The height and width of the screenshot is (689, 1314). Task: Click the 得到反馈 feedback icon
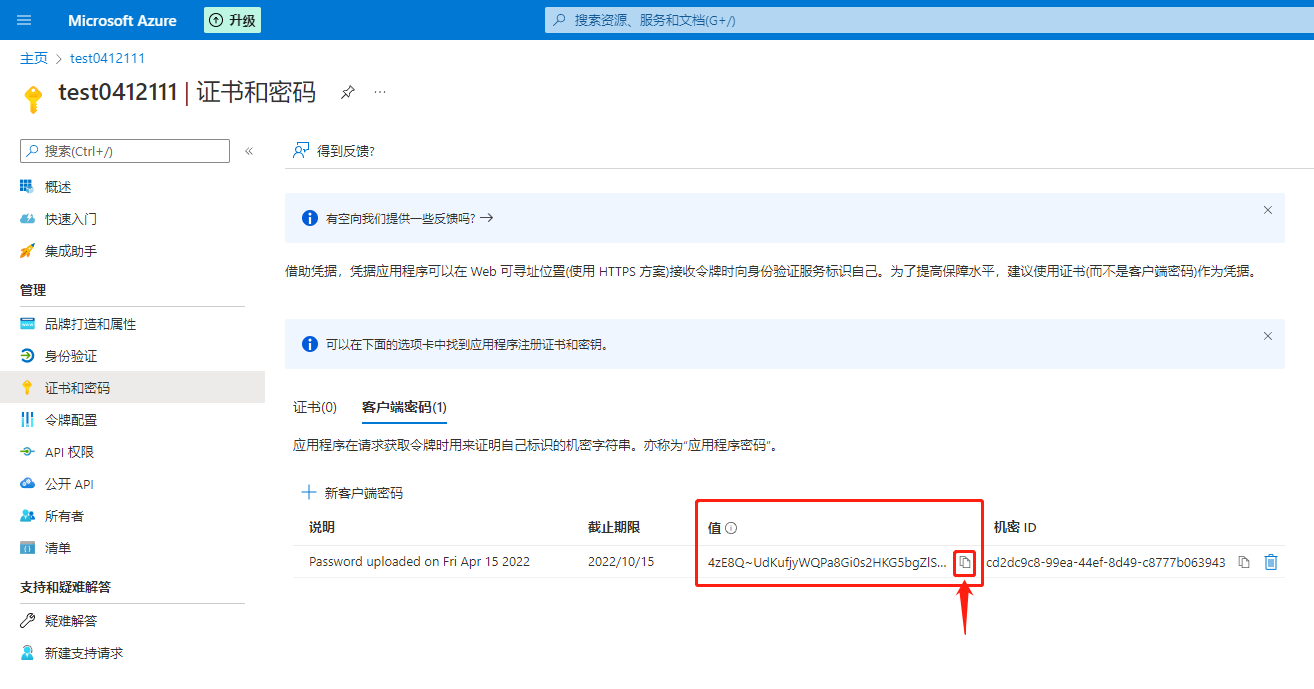(300, 151)
